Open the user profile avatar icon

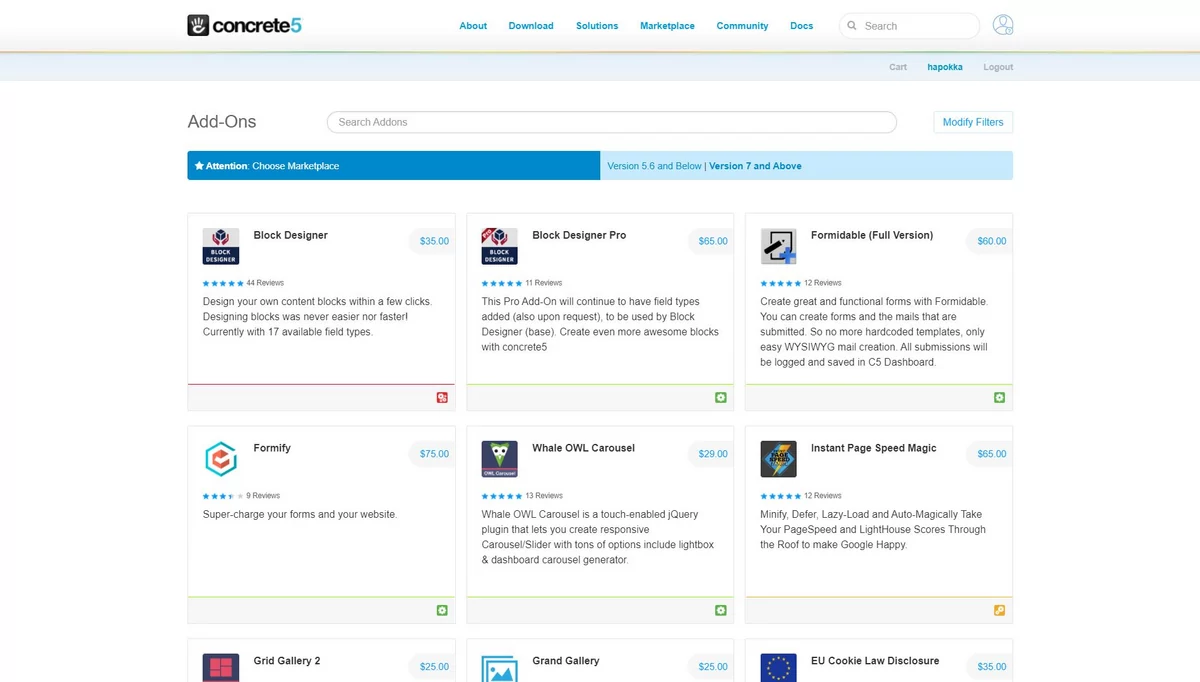point(1002,25)
